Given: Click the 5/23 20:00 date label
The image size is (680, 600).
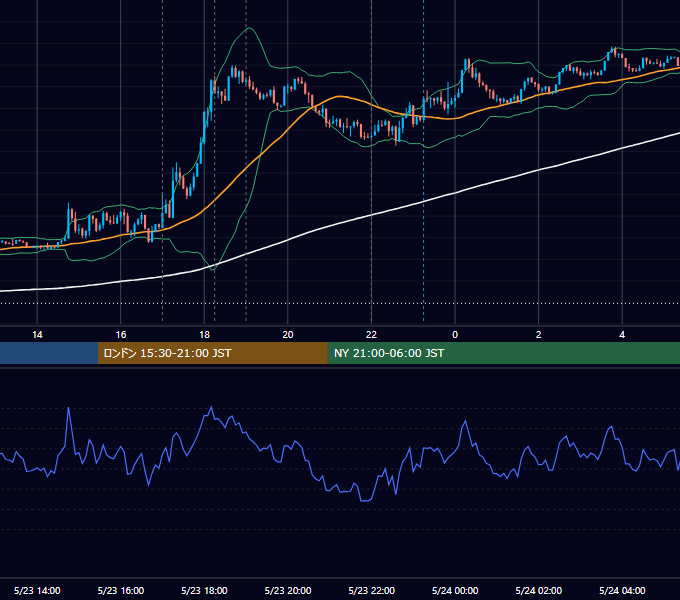Looking at the screenshot, I should 288,590.
